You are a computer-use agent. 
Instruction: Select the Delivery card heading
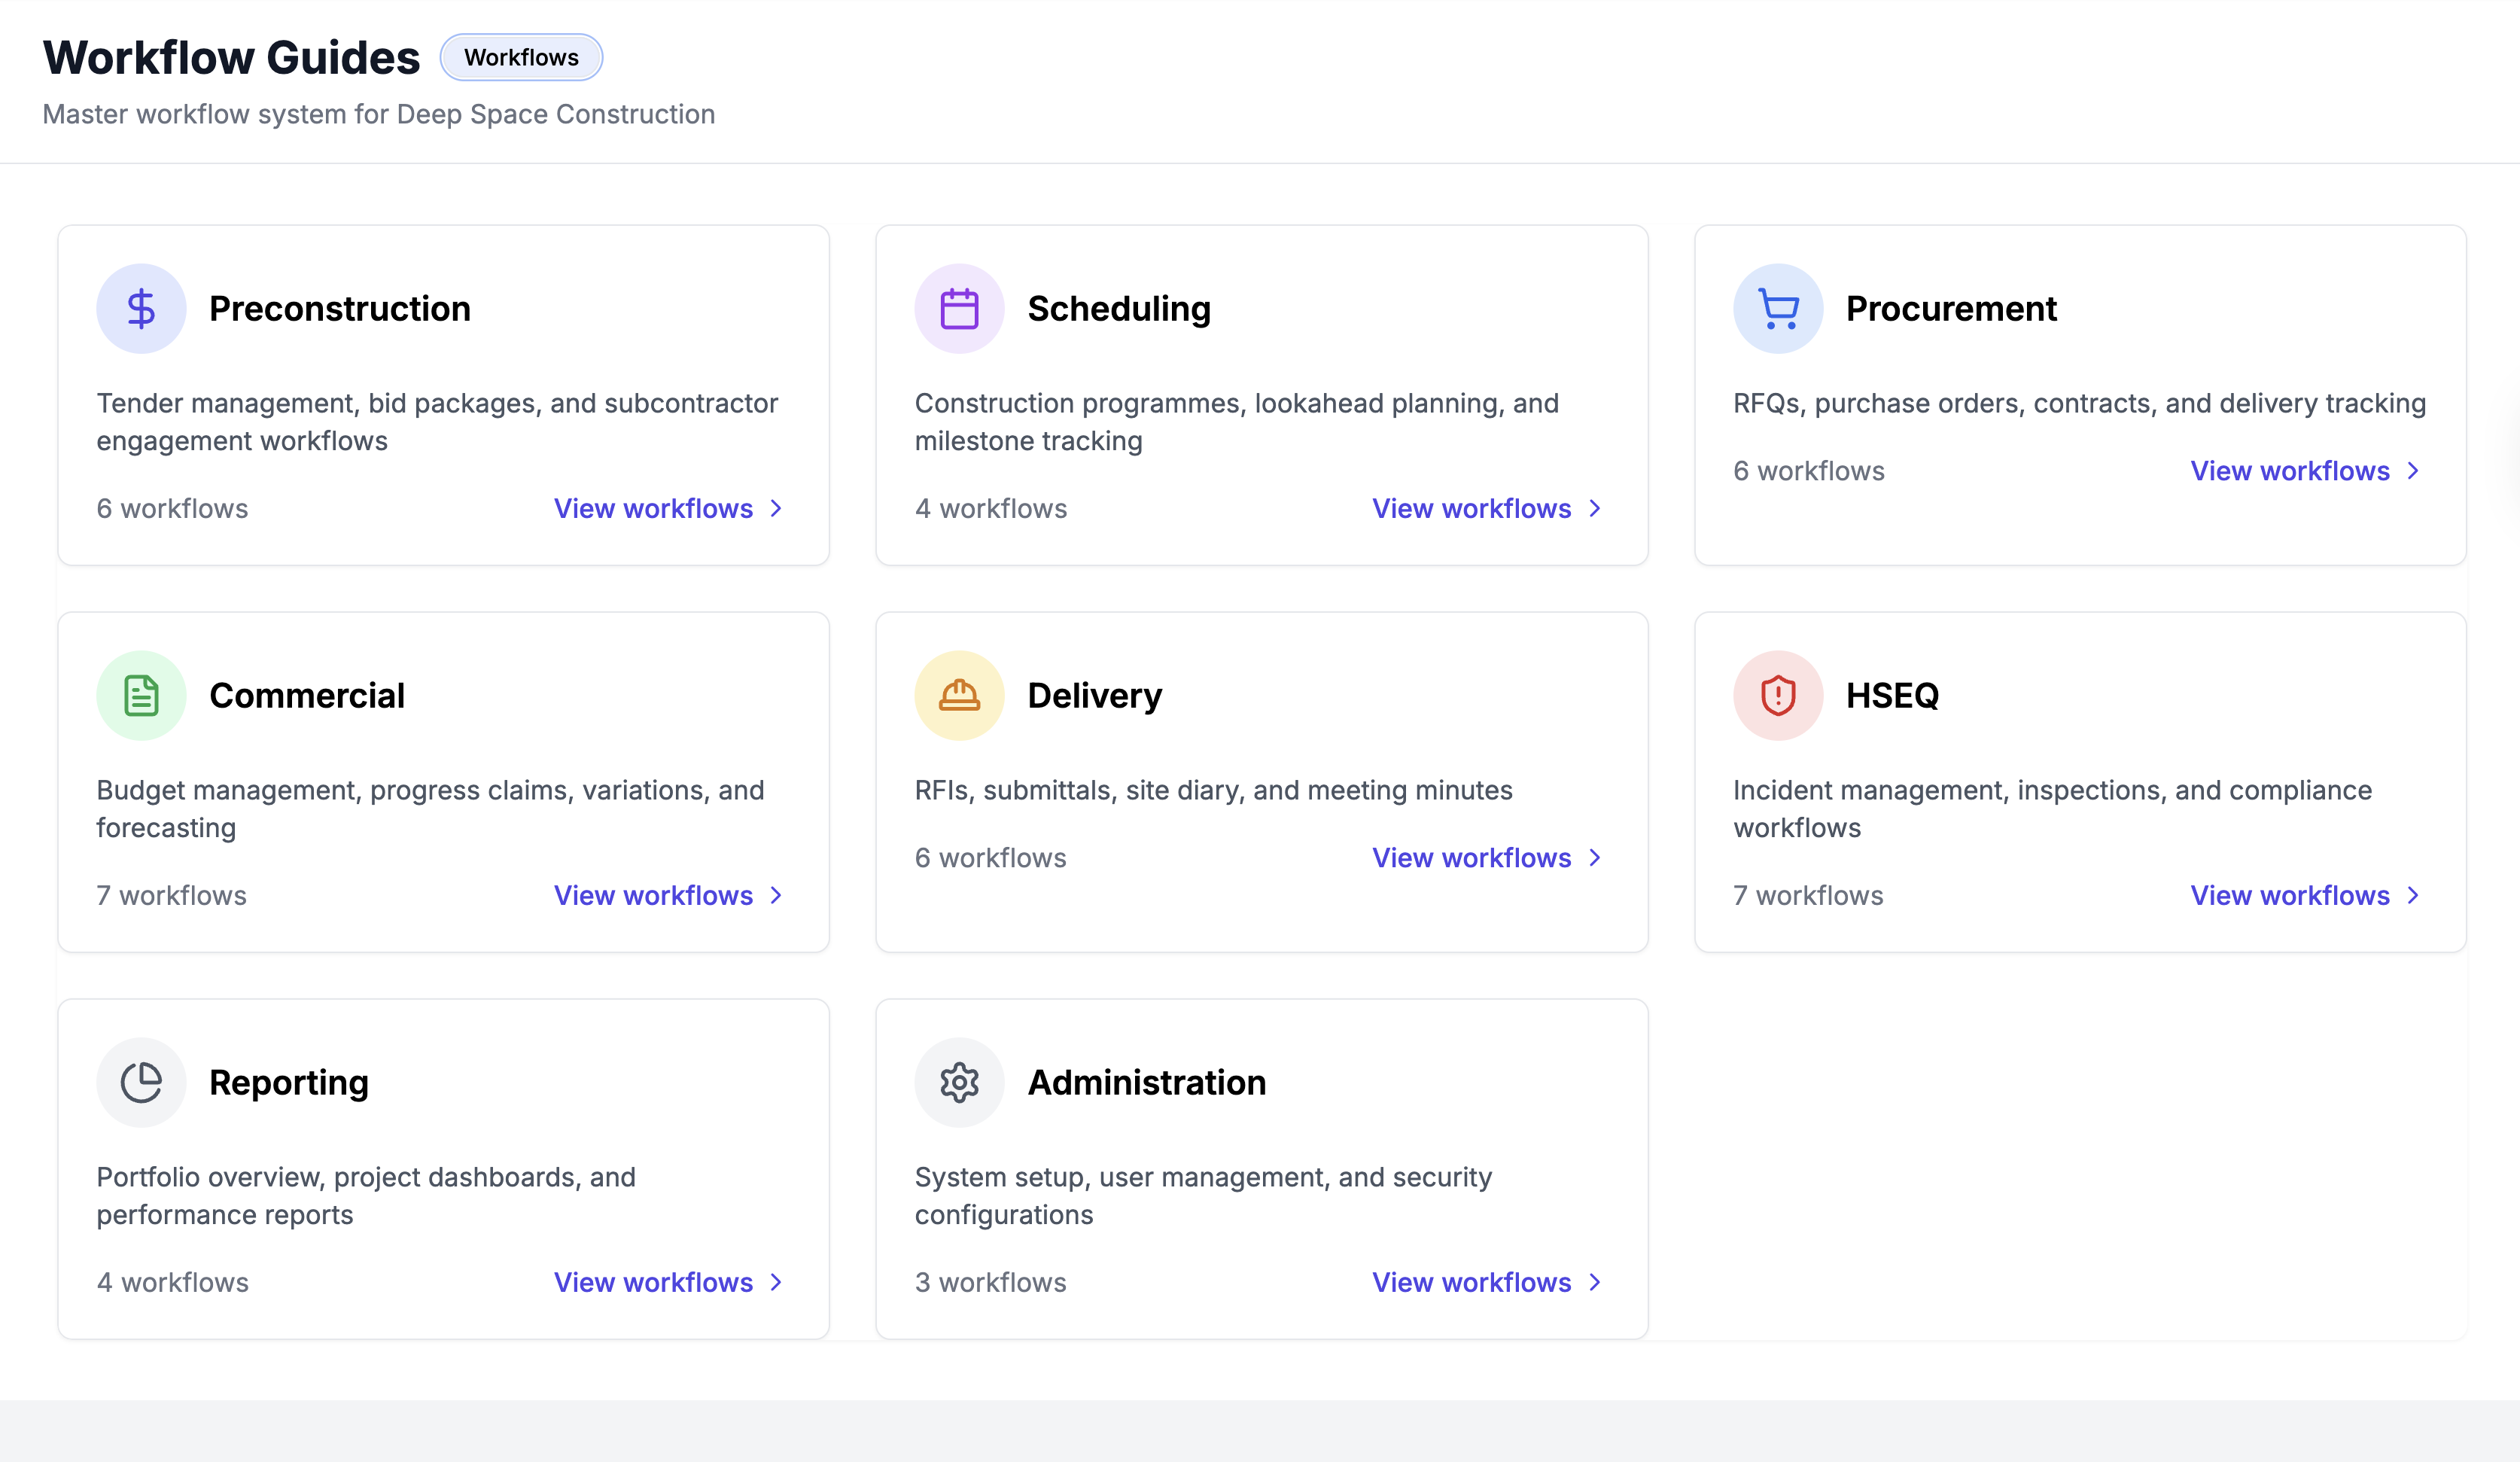pos(1095,695)
